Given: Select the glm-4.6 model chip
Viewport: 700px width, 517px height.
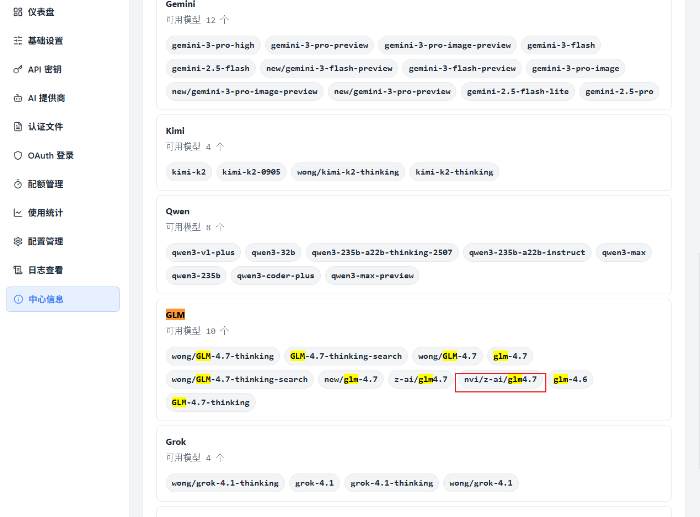Looking at the screenshot, I should coord(572,380).
